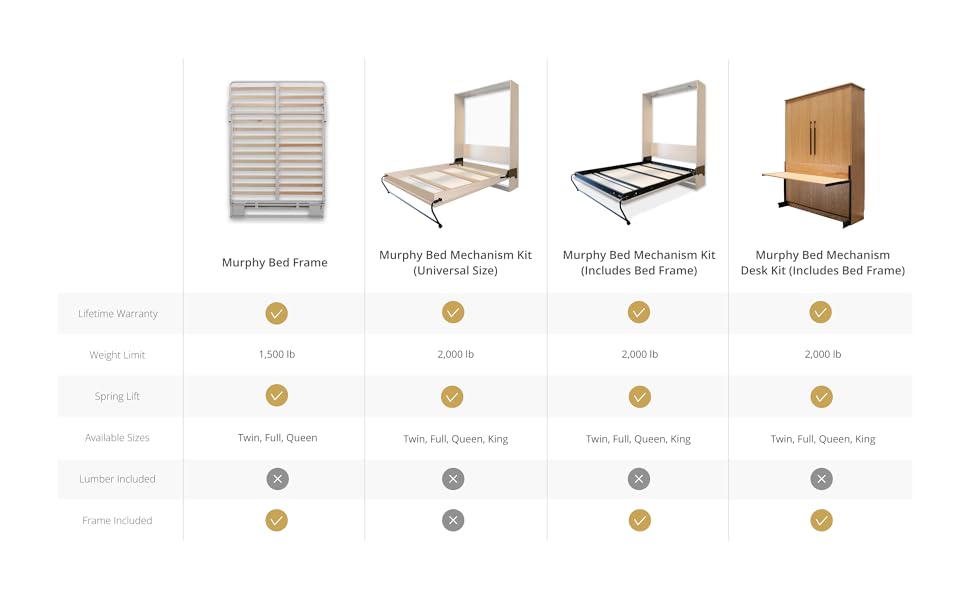Click Lifetime Warranty checkmark for Desk Kit

point(820,312)
